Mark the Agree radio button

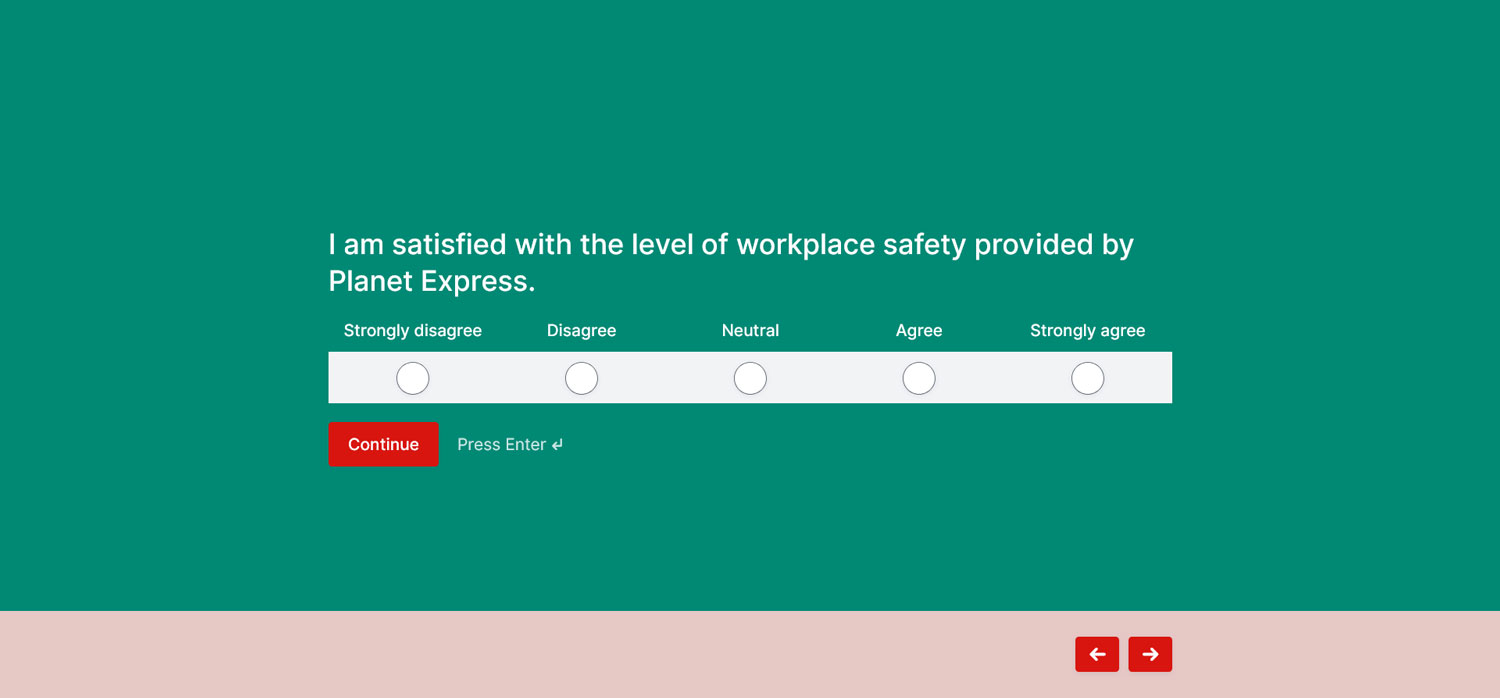click(919, 378)
